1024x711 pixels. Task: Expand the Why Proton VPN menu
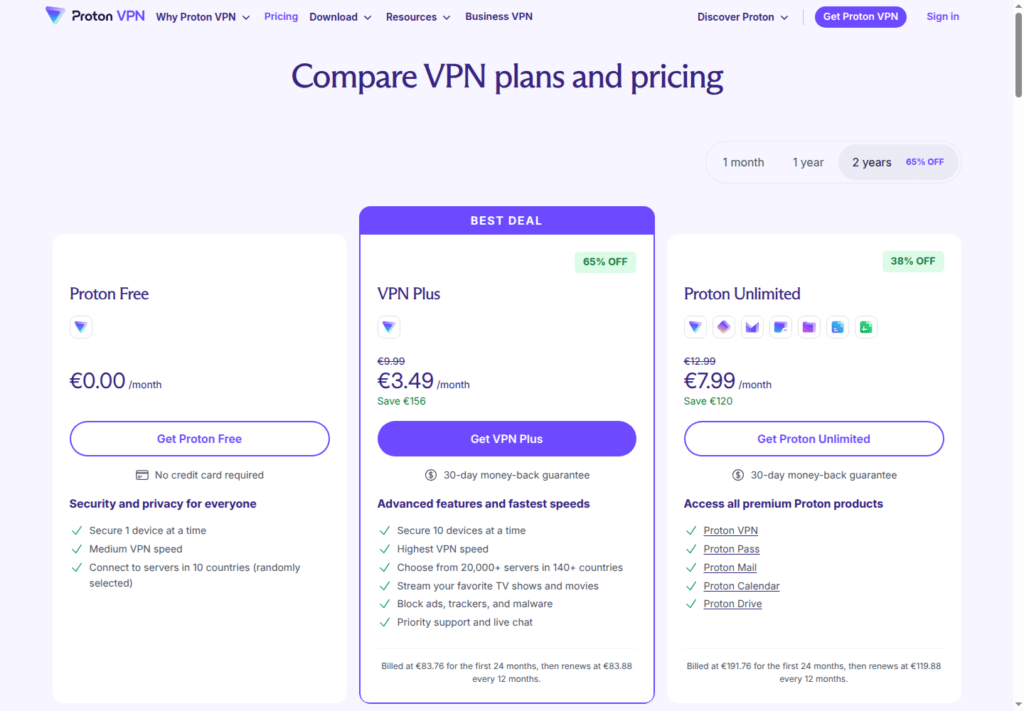click(x=202, y=17)
